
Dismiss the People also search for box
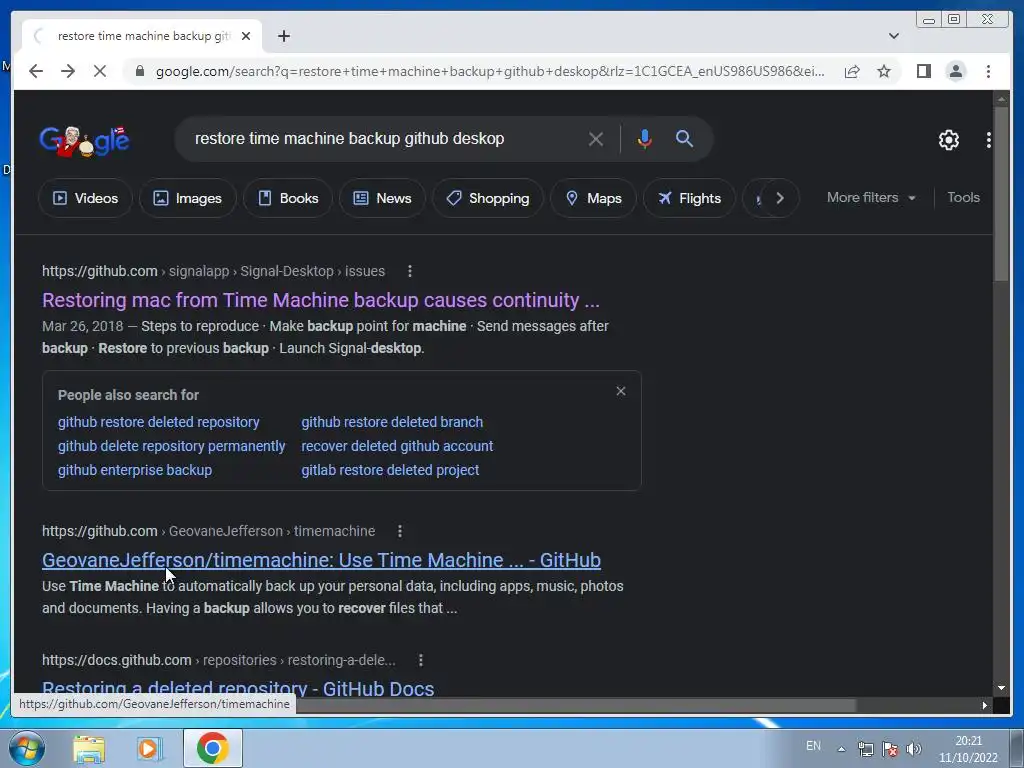point(620,391)
